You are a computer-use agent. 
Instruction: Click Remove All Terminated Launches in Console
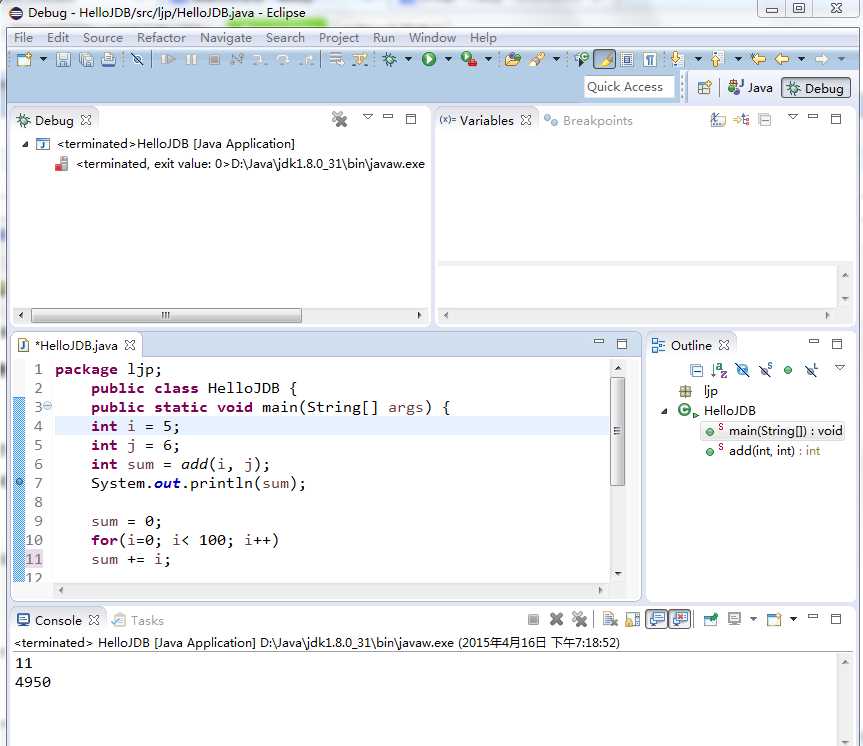point(579,619)
